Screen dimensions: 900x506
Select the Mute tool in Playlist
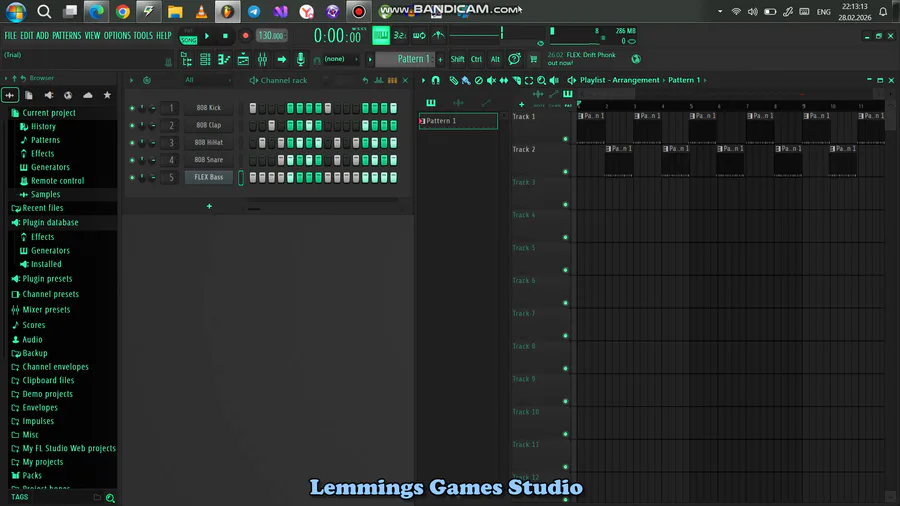click(x=491, y=80)
